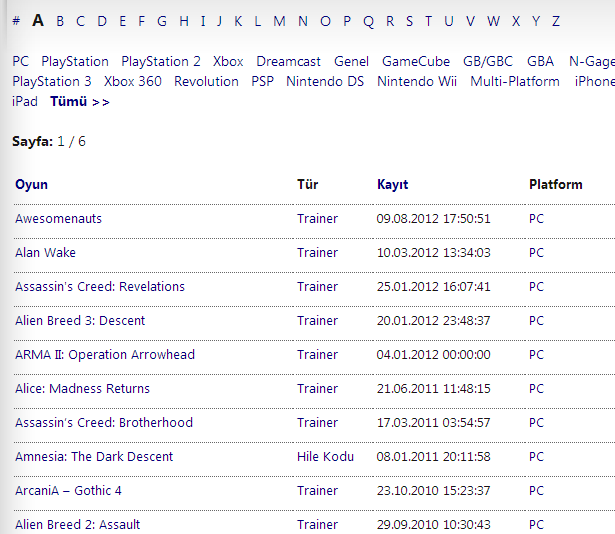The height and width of the screenshot is (534, 615).
Task: Show Nintendo DS cheats
Action: (x=325, y=81)
